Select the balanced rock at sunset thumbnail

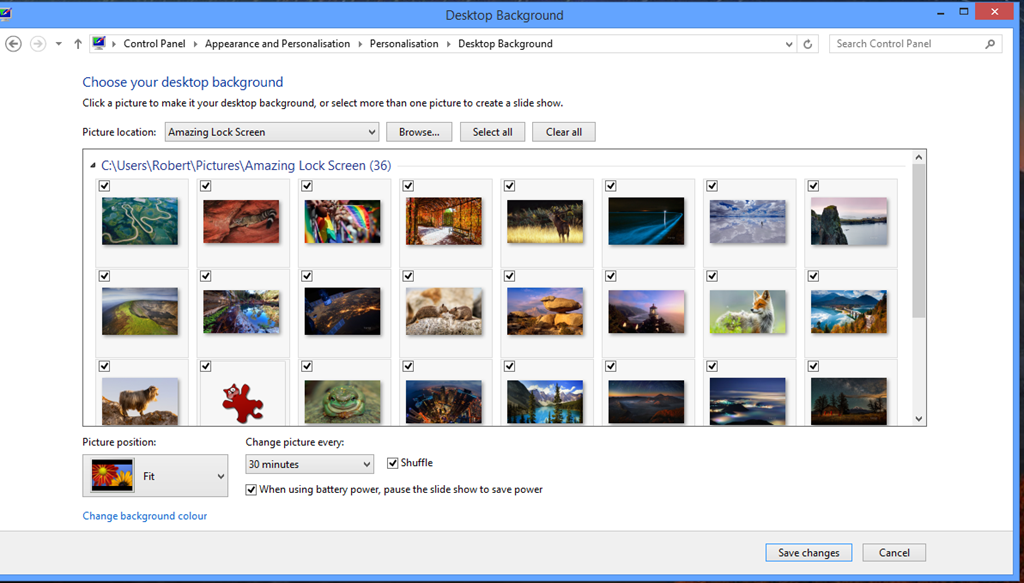pyautogui.click(x=545, y=311)
